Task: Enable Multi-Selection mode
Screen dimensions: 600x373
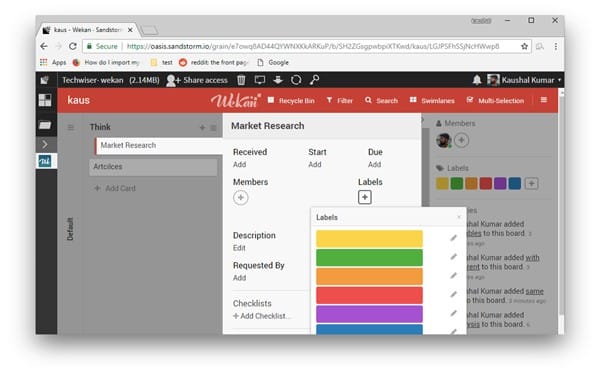Action: pyautogui.click(x=495, y=101)
